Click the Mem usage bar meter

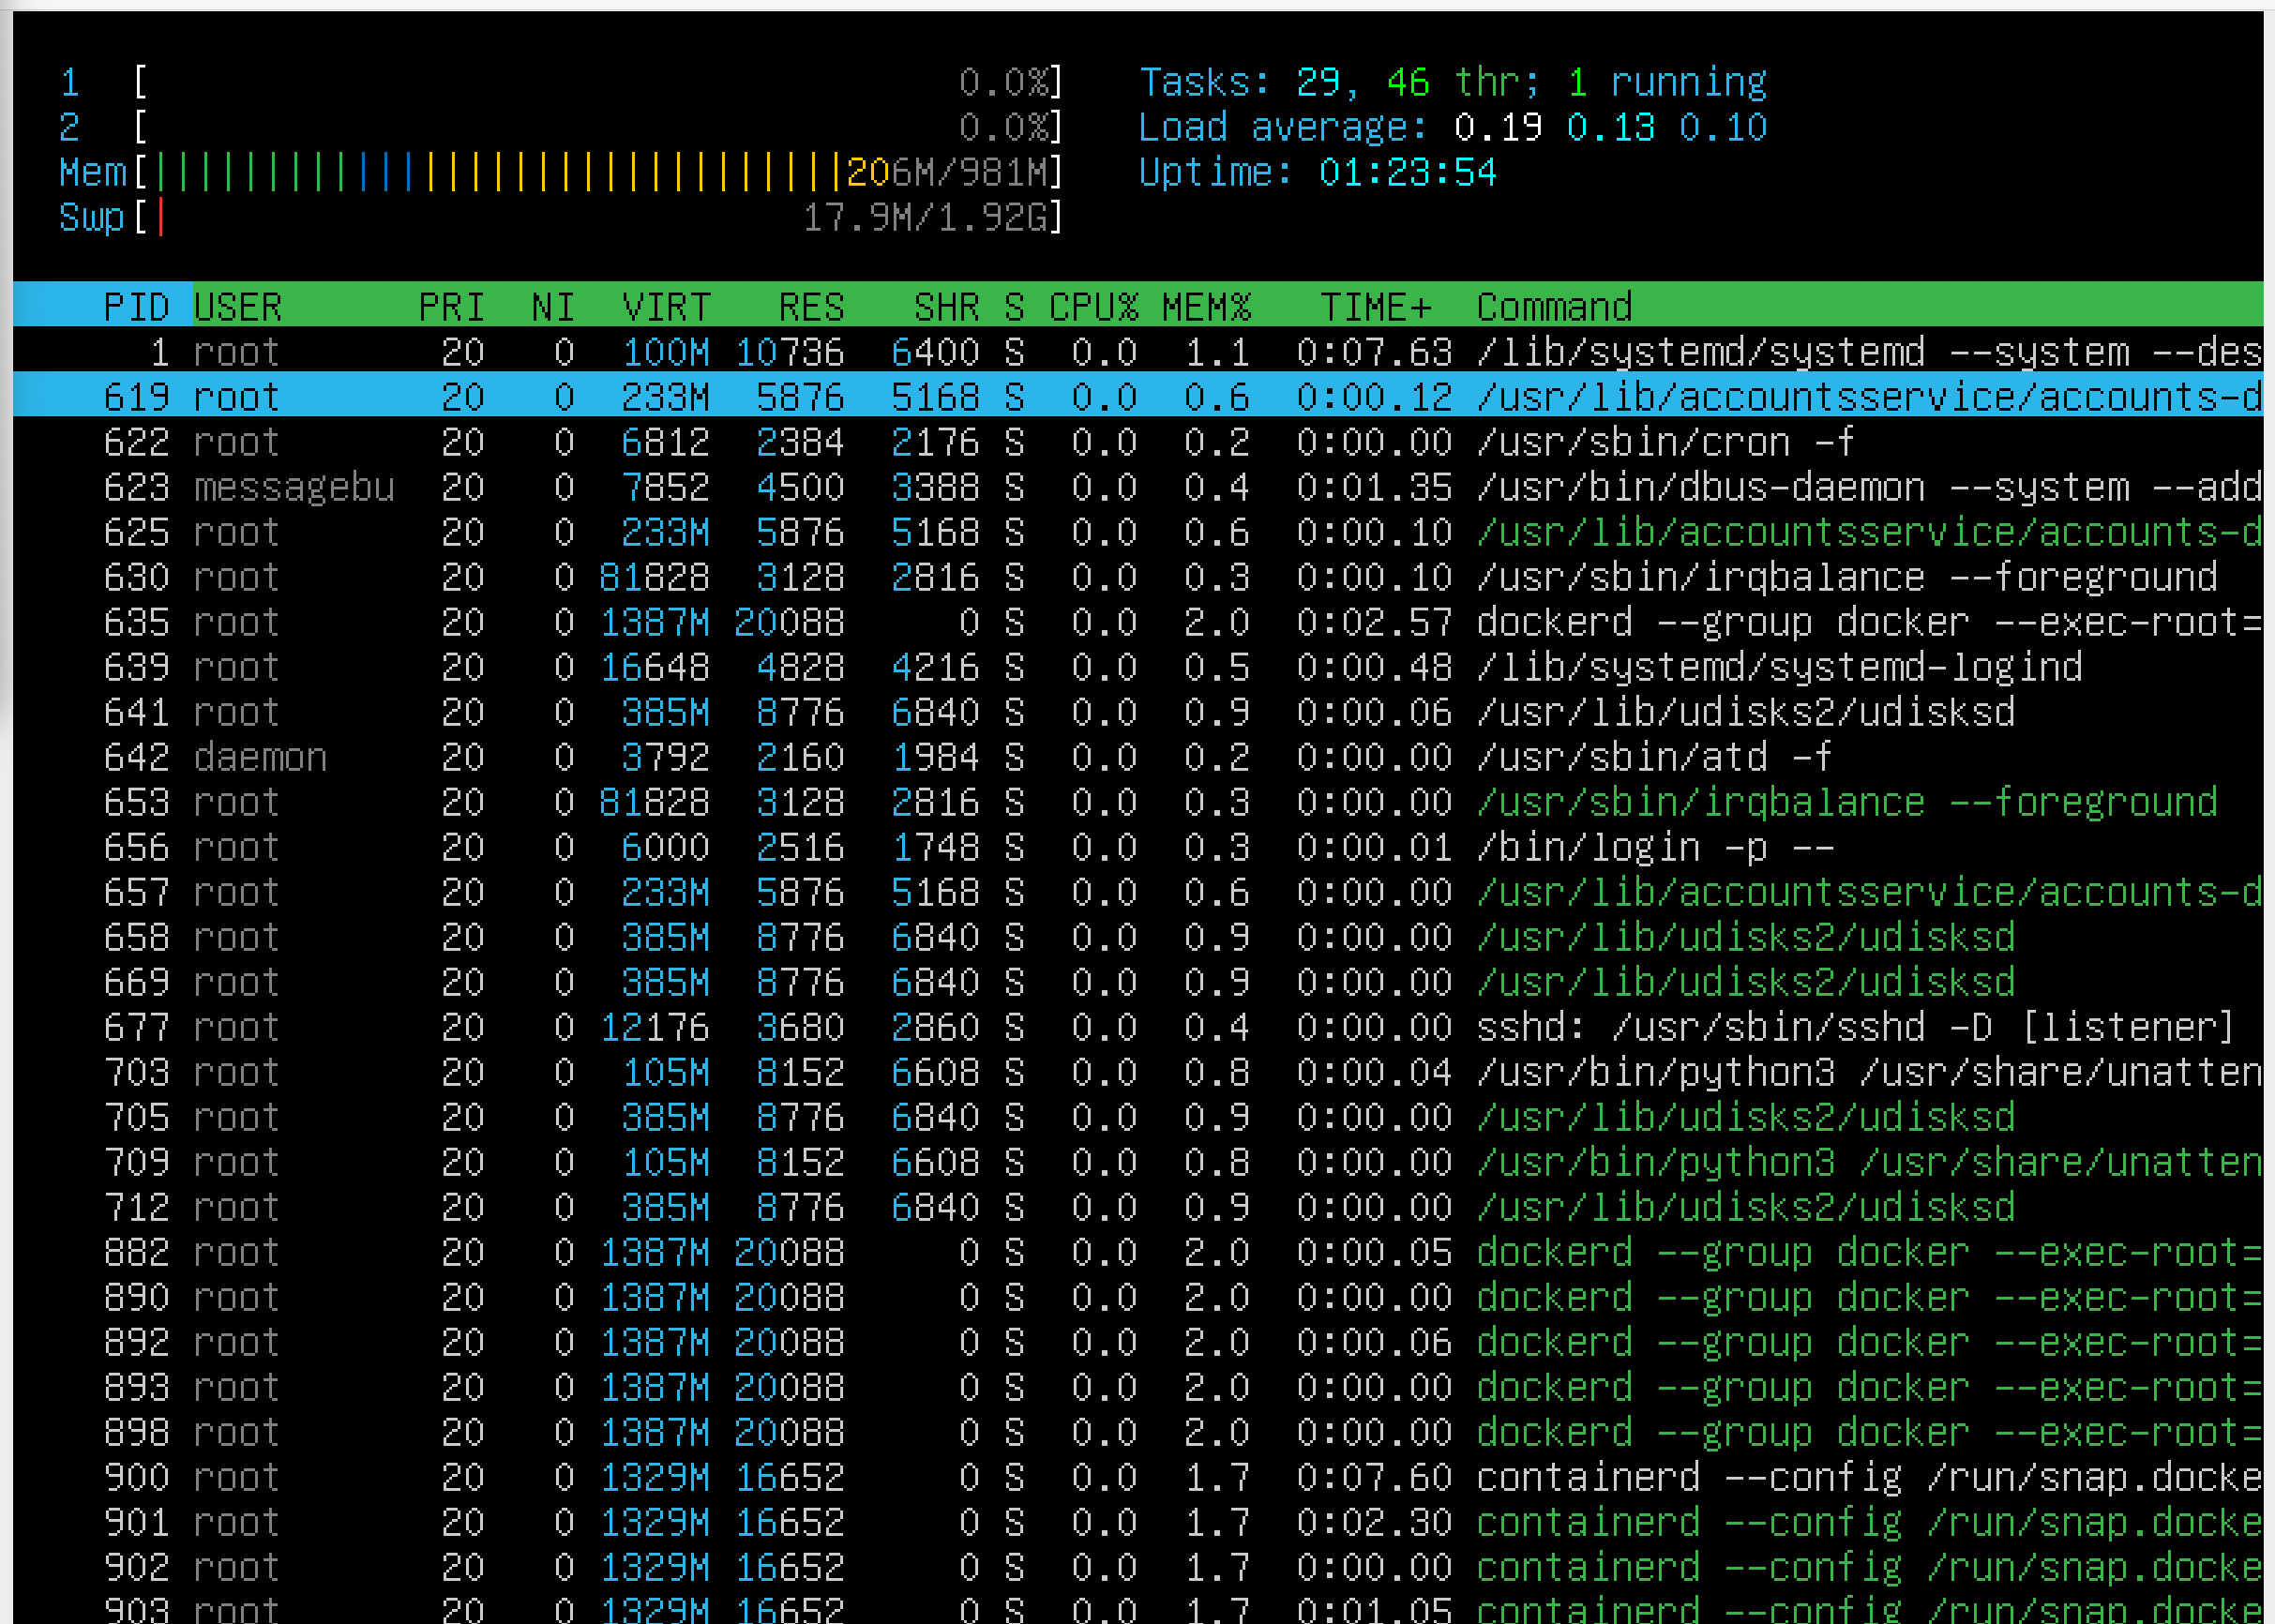(561, 172)
